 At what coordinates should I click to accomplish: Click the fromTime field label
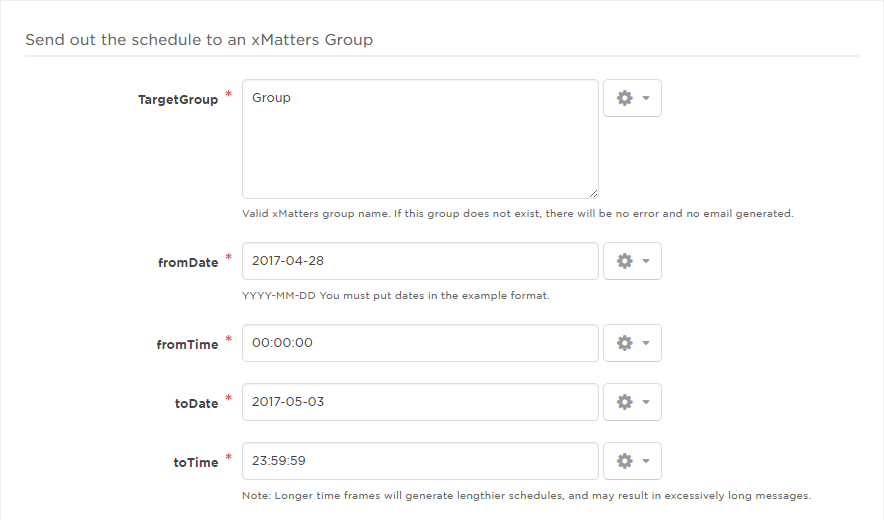tap(187, 345)
